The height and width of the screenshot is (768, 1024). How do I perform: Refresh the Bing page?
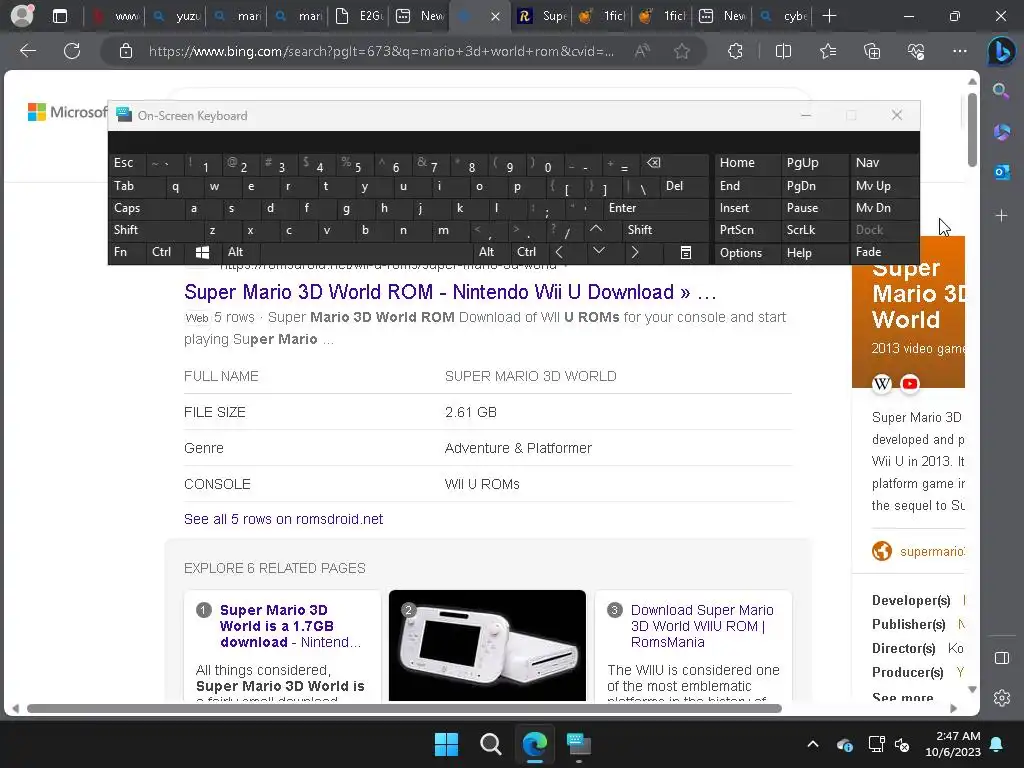click(72, 51)
